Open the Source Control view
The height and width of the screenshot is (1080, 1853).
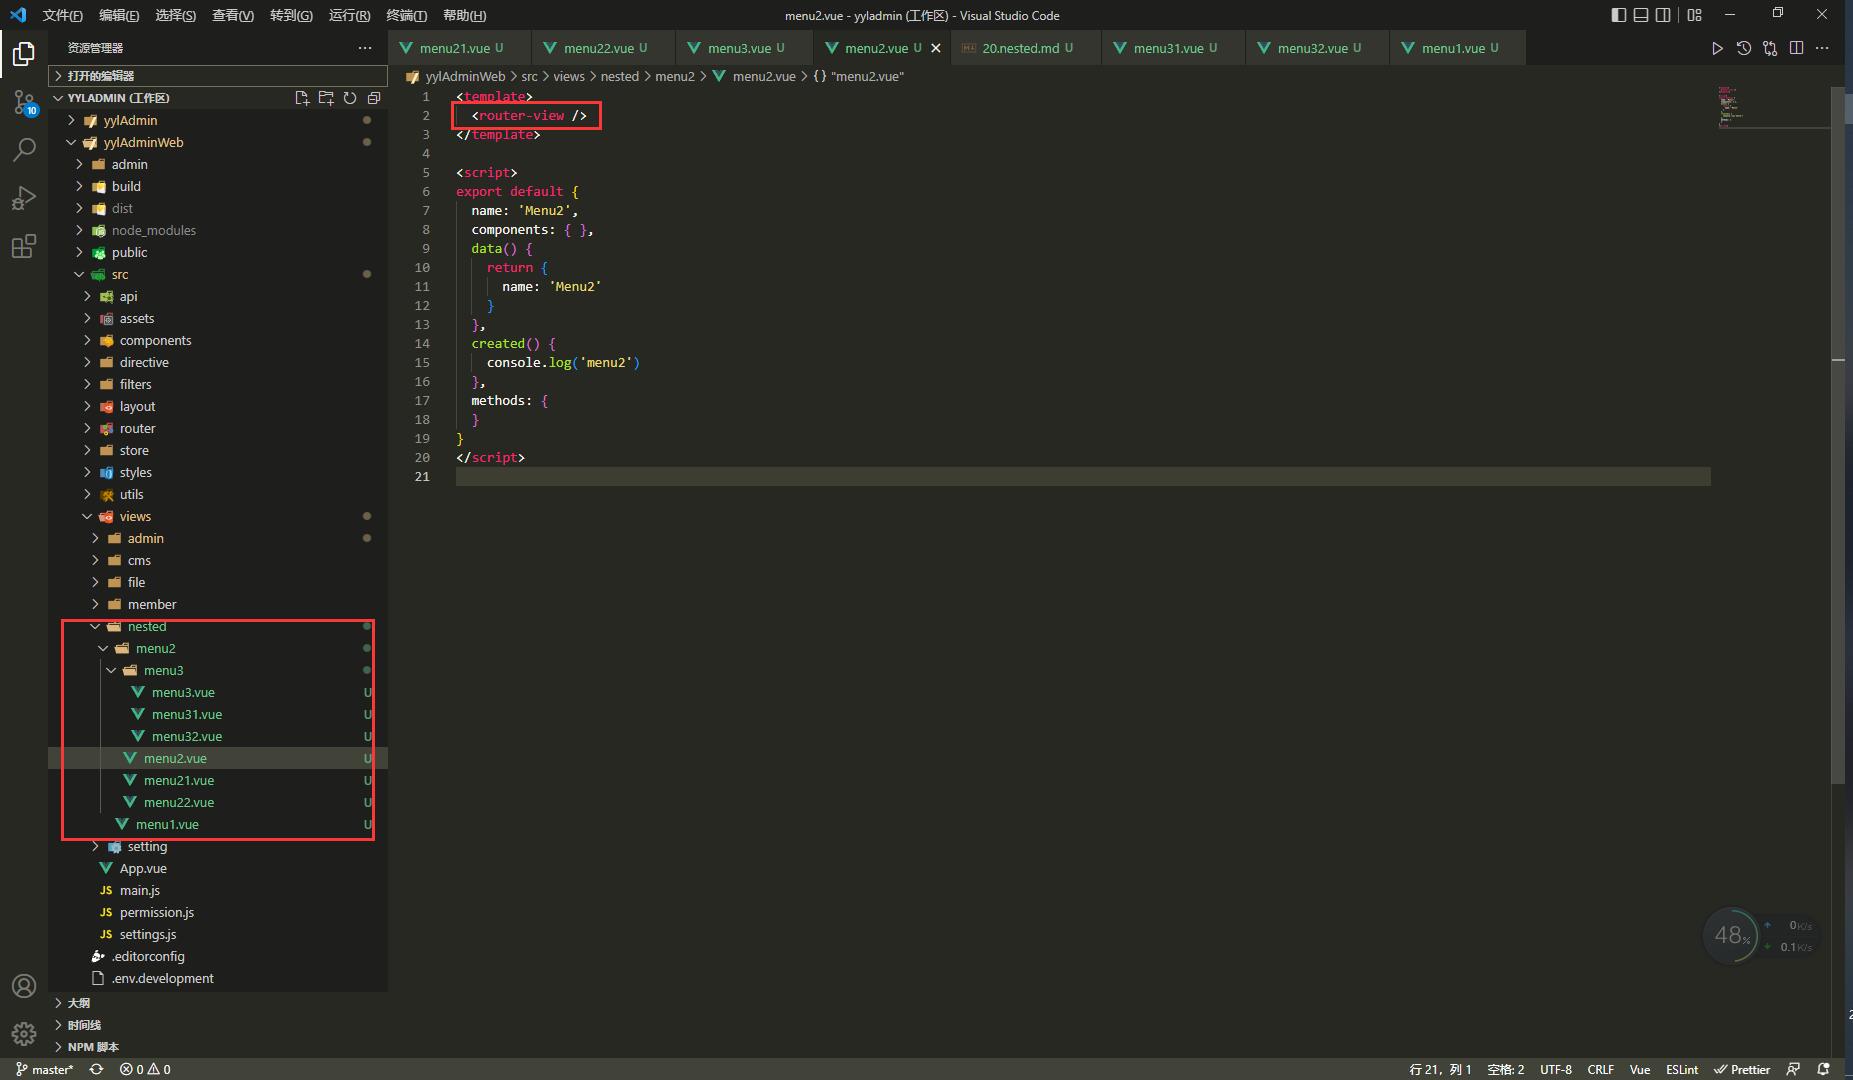(x=23, y=102)
